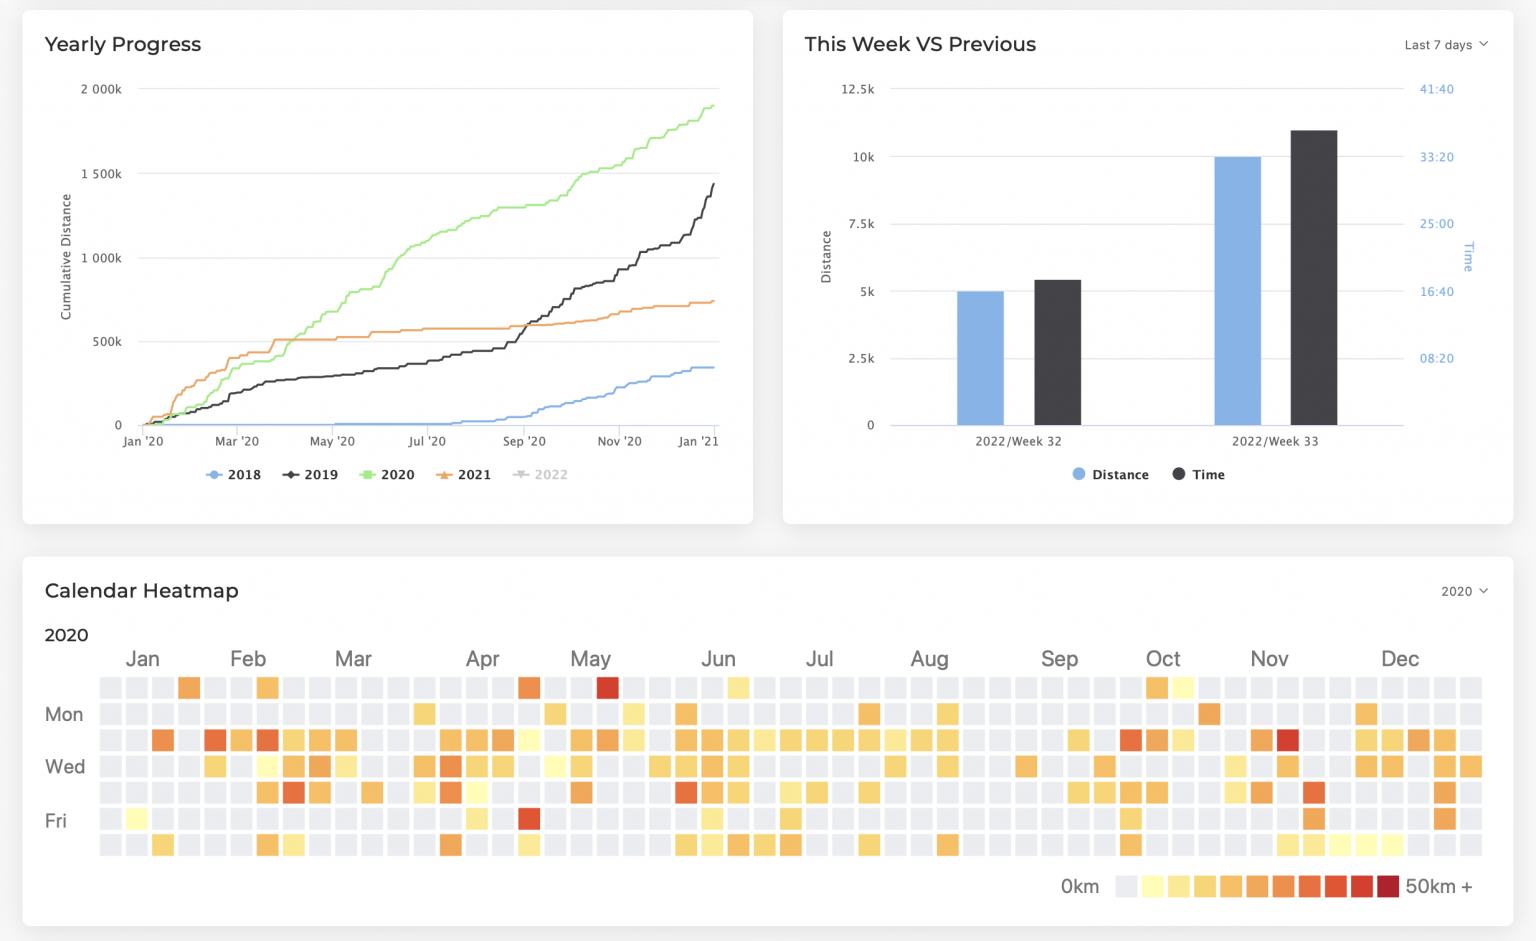1536x941 pixels.
Task: Pick the gray 0km legend swatch
Action: pyautogui.click(x=1126, y=887)
